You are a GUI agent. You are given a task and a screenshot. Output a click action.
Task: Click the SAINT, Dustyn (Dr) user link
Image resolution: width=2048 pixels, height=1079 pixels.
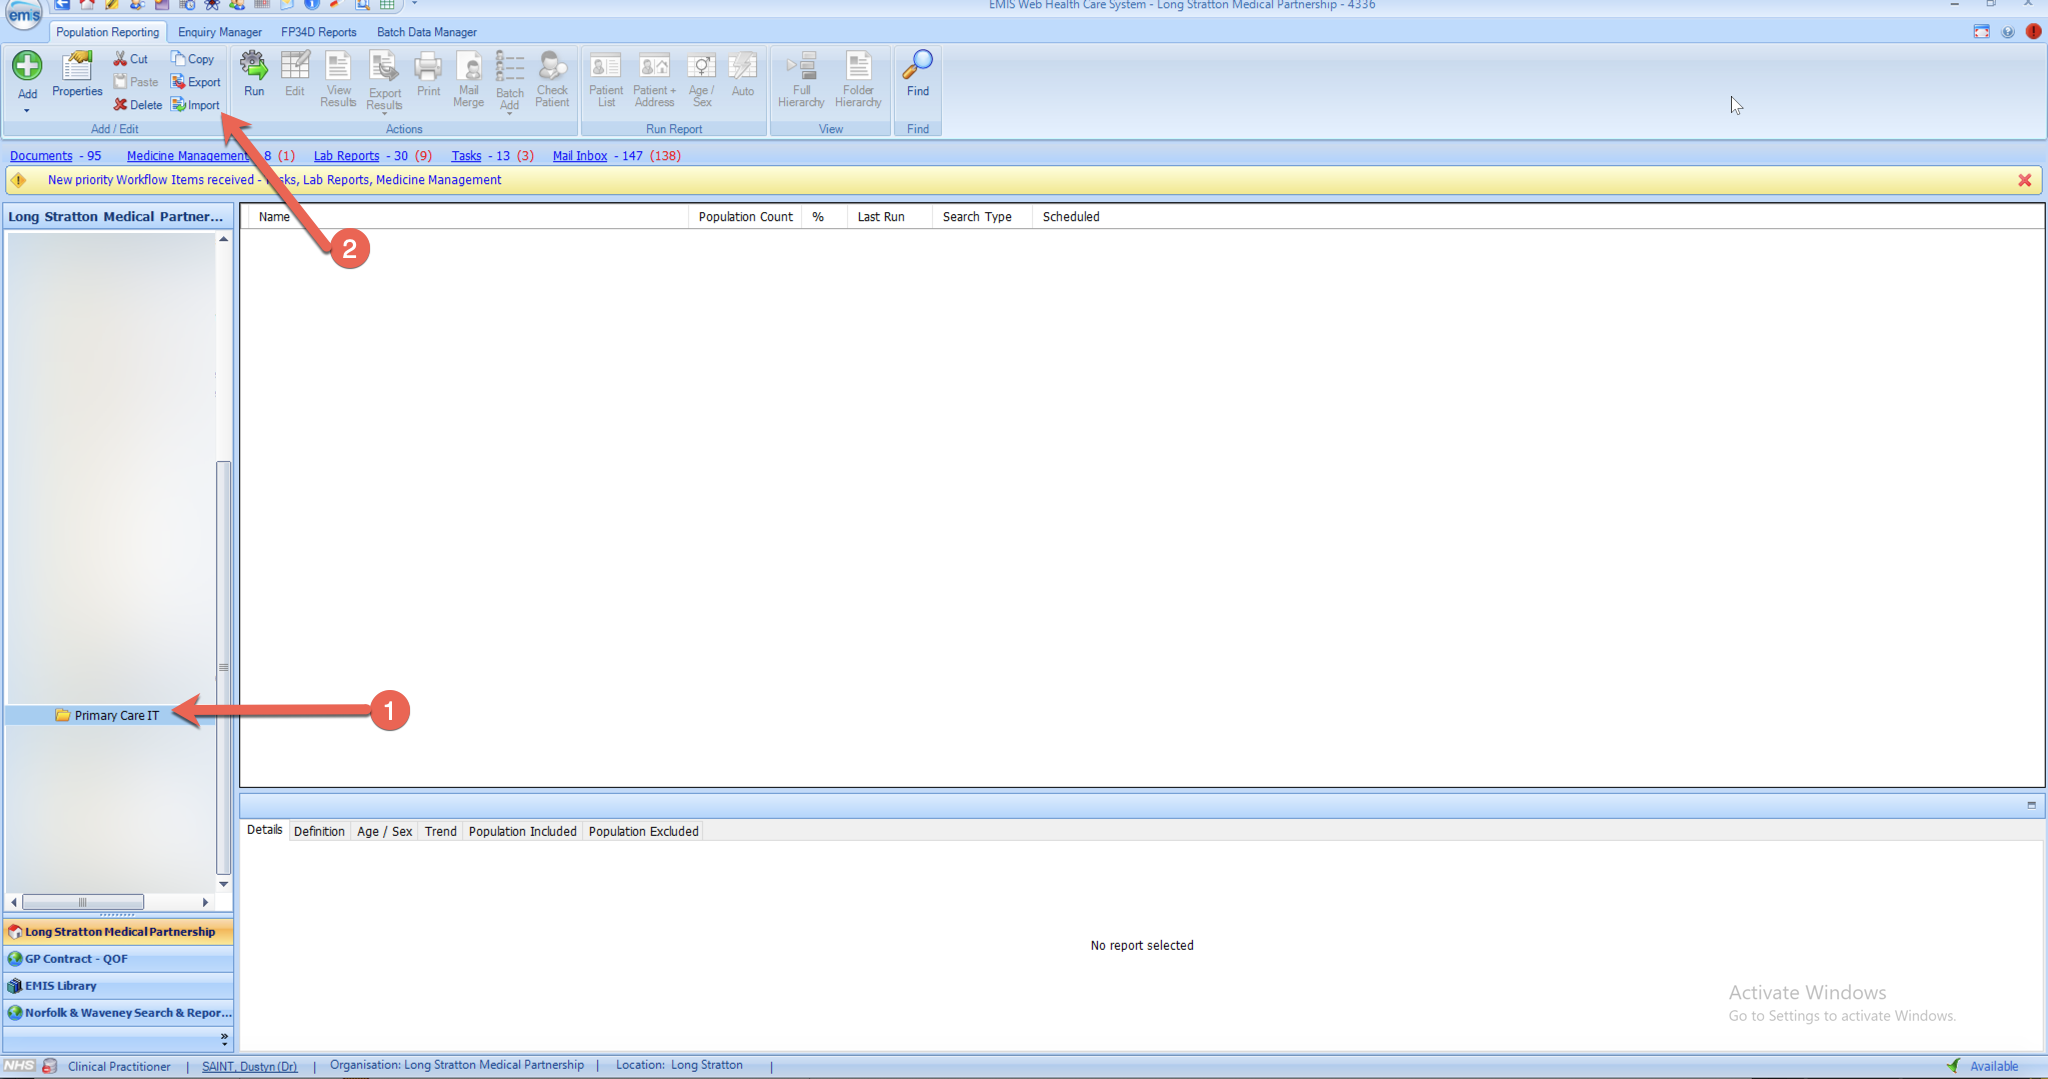point(249,1066)
